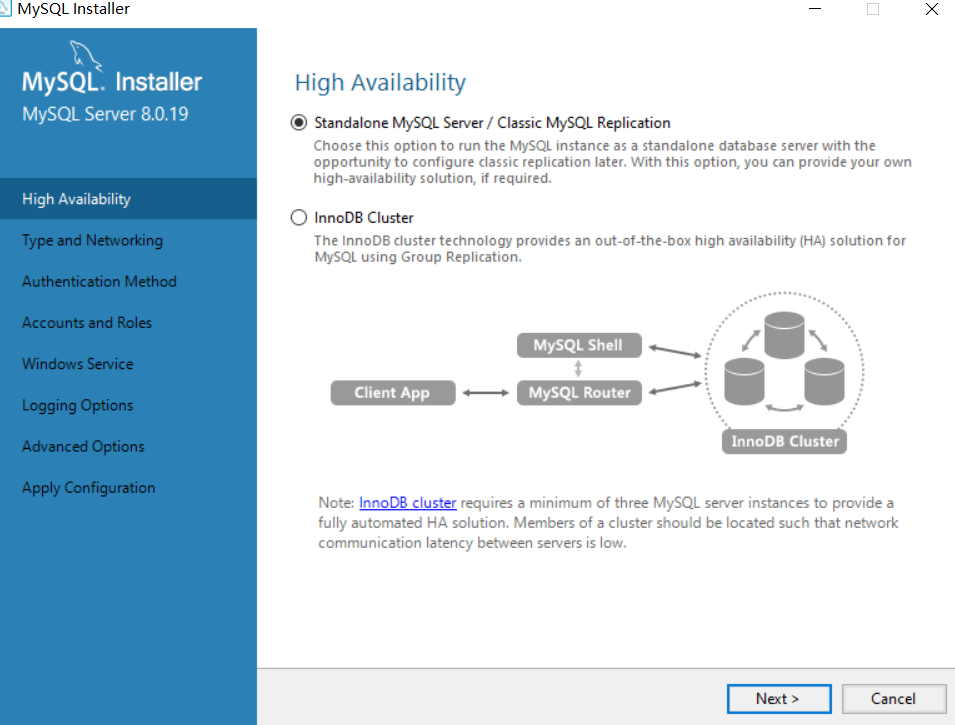Open the InnoDB cluster hyperlink
The height and width of the screenshot is (725, 955).
click(x=407, y=503)
